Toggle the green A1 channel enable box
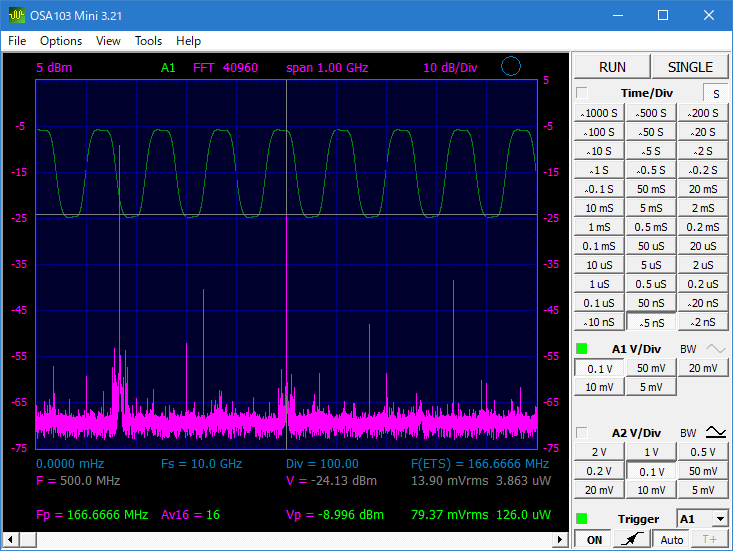733x551 pixels. tap(582, 349)
